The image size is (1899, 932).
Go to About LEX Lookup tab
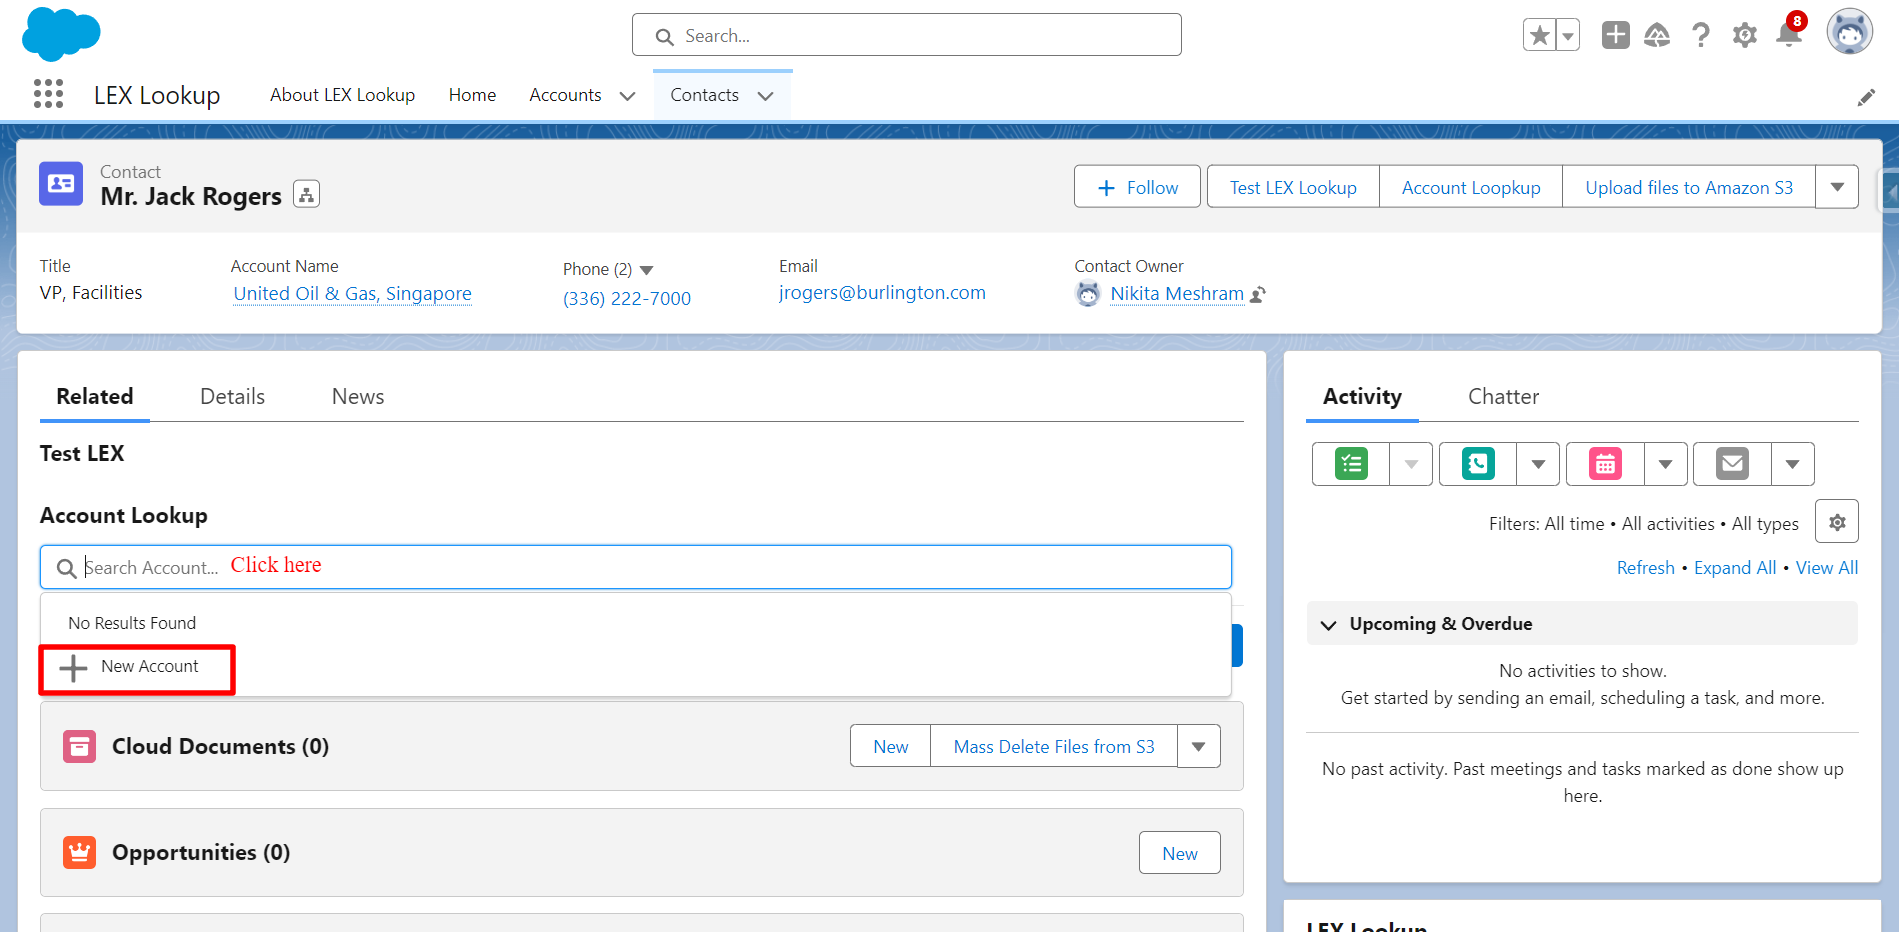coord(342,95)
